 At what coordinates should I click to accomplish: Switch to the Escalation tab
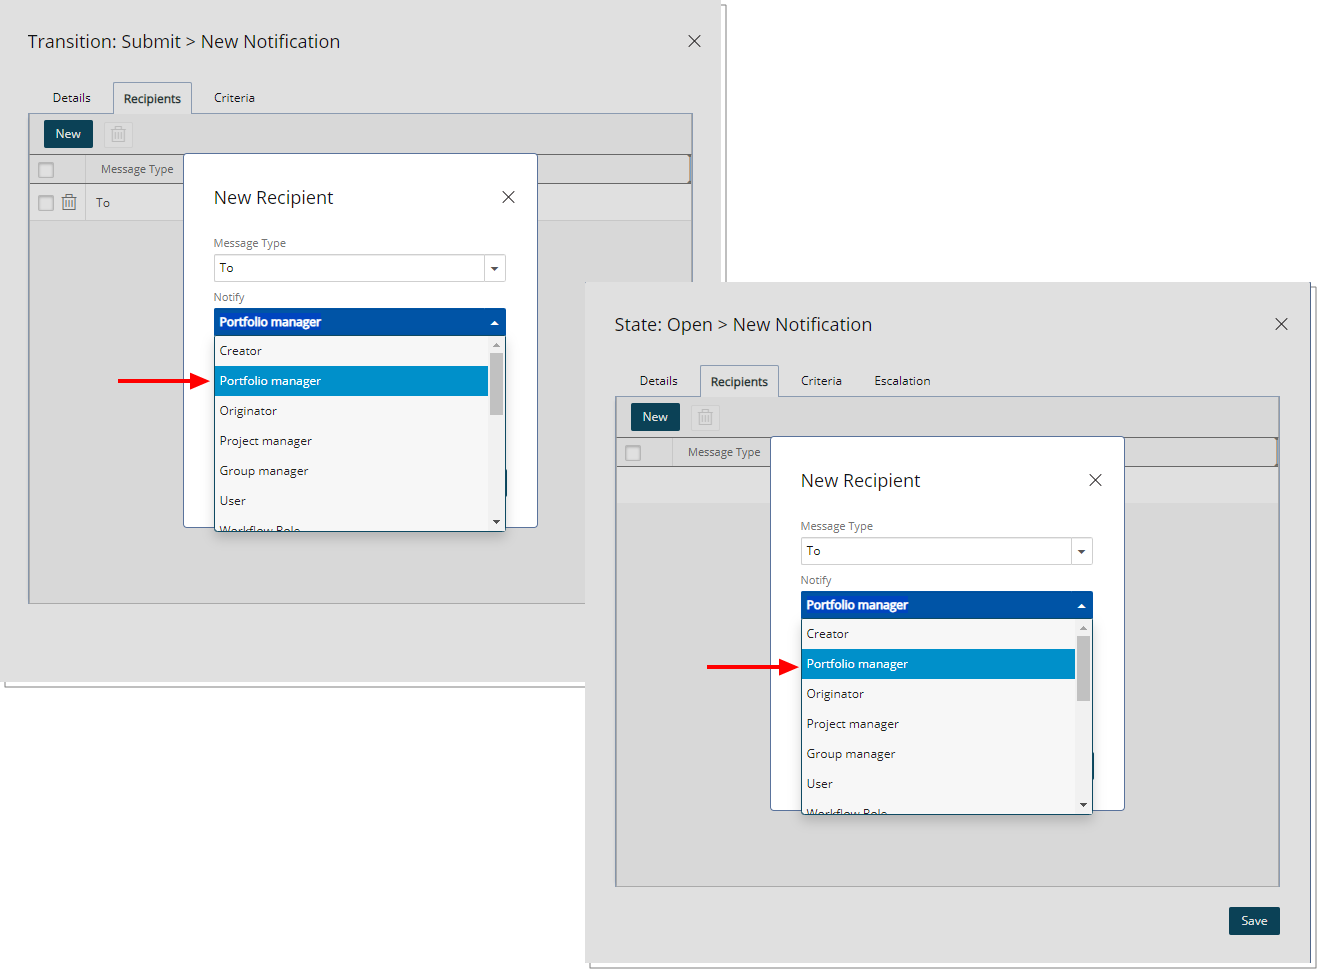click(902, 381)
